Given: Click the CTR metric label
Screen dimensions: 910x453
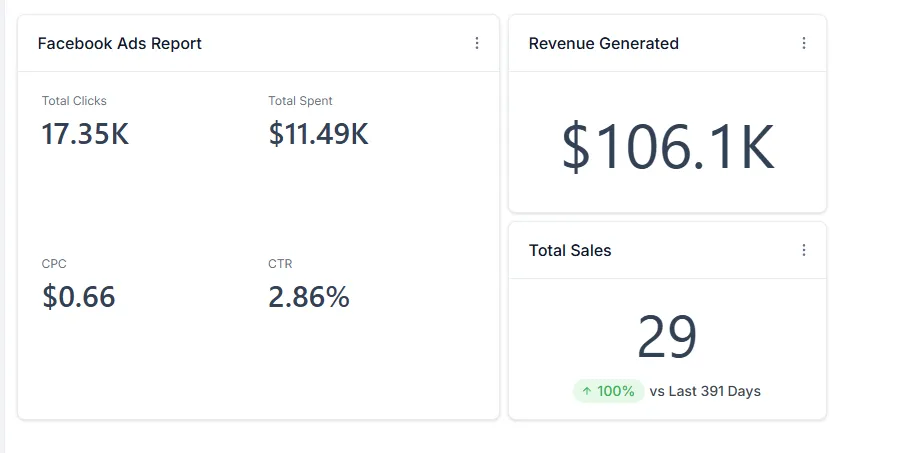Looking at the screenshot, I should point(280,264).
